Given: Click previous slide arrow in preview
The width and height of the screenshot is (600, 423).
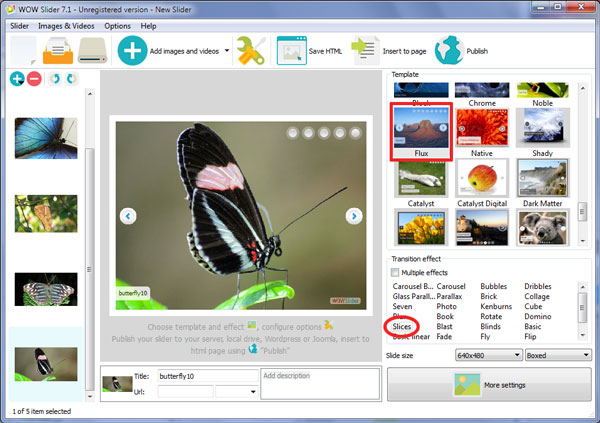Looking at the screenshot, I should click(x=128, y=216).
